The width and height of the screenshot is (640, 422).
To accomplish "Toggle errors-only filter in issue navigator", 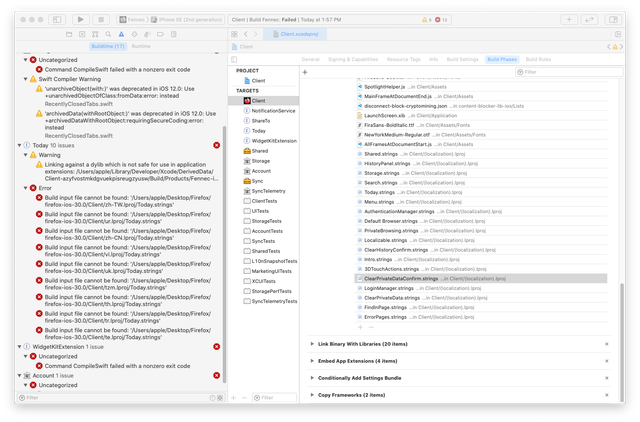I will (220, 398).
